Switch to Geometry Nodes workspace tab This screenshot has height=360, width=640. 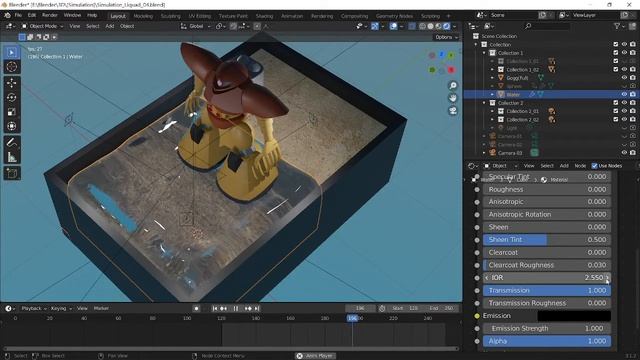click(394, 16)
